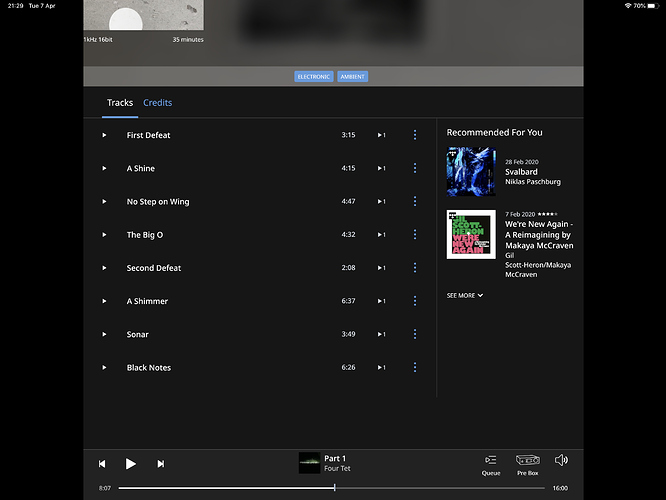Select the A Shimmer track title
666x500 pixels.
(x=147, y=301)
